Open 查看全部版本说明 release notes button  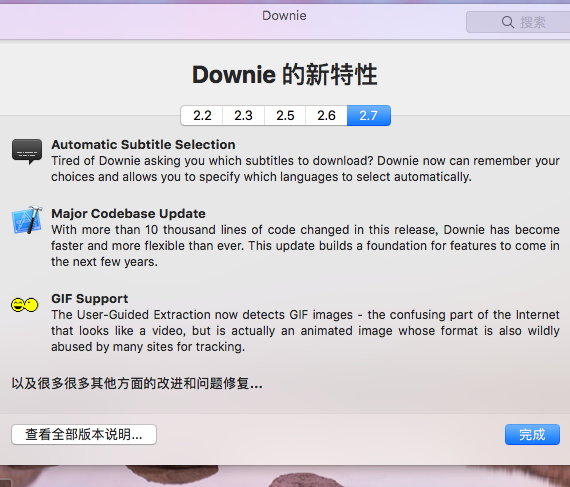84,434
